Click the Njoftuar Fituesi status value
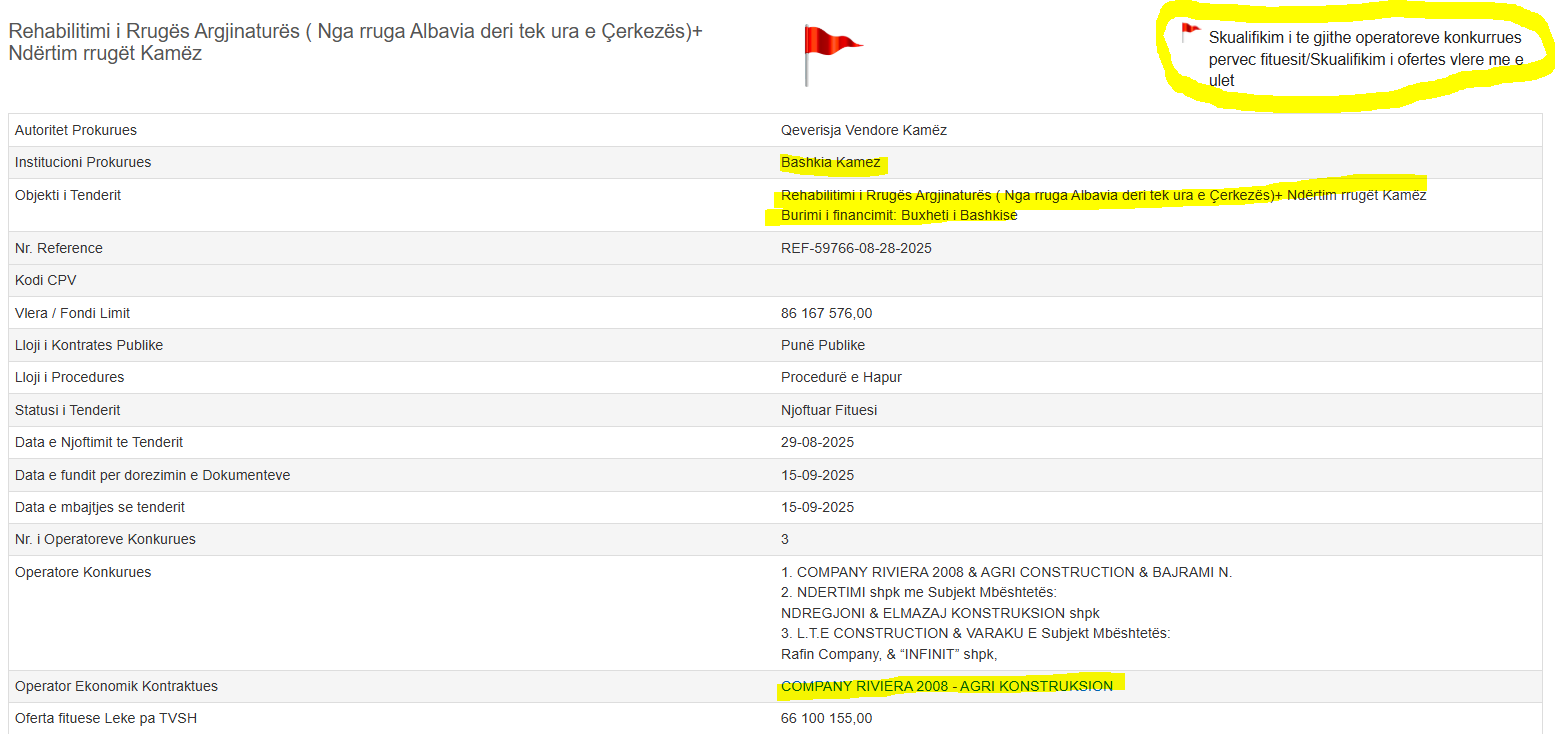Image resolution: width=1555 pixels, height=734 pixels. pyautogui.click(x=829, y=411)
